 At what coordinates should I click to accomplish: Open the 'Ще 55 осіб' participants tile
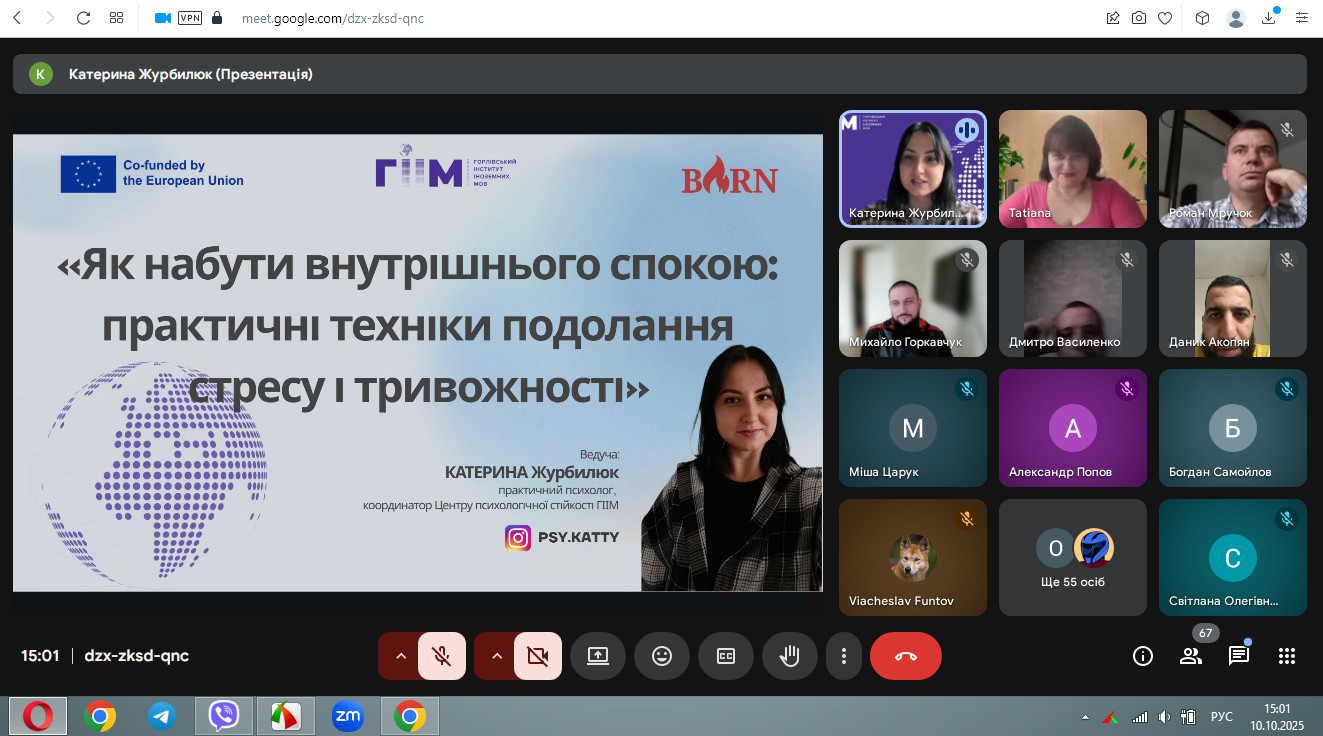pyautogui.click(x=1072, y=557)
